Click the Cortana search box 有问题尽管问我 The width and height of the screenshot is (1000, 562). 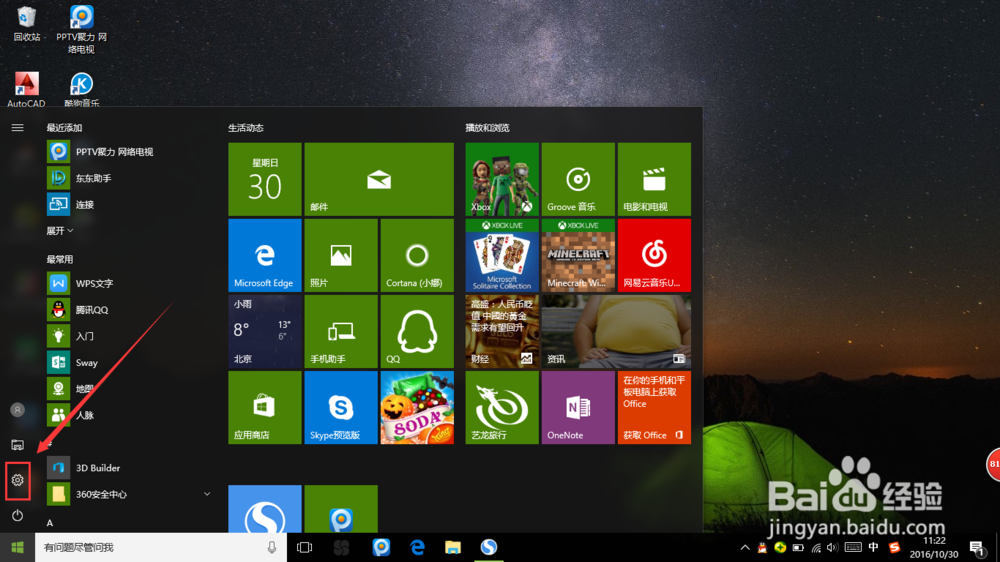click(160, 547)
